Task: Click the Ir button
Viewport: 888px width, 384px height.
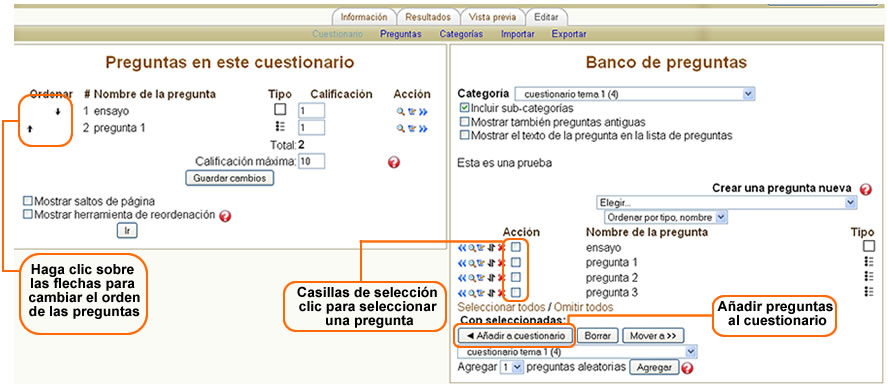Action: point(127,231)
